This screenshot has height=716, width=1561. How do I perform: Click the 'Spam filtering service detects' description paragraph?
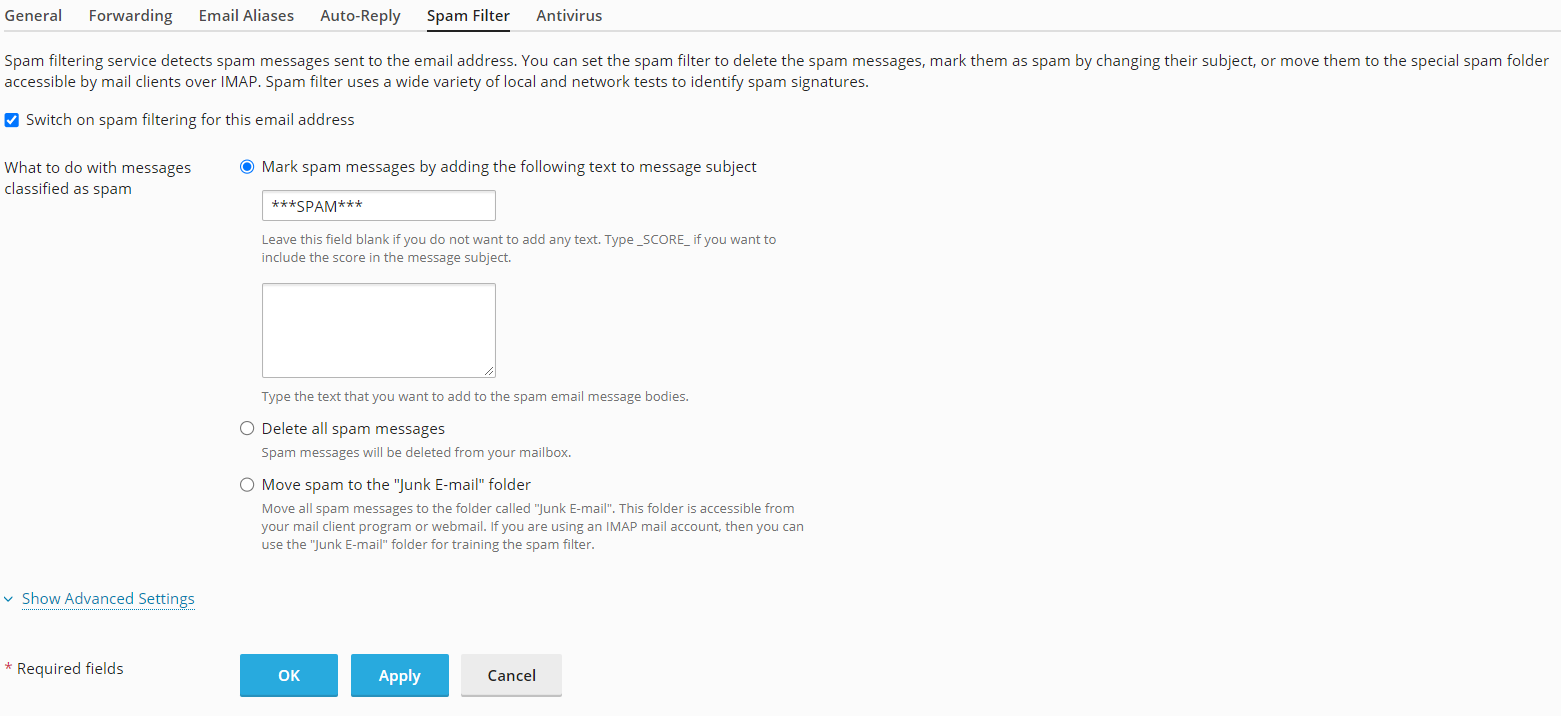point(777,71)
